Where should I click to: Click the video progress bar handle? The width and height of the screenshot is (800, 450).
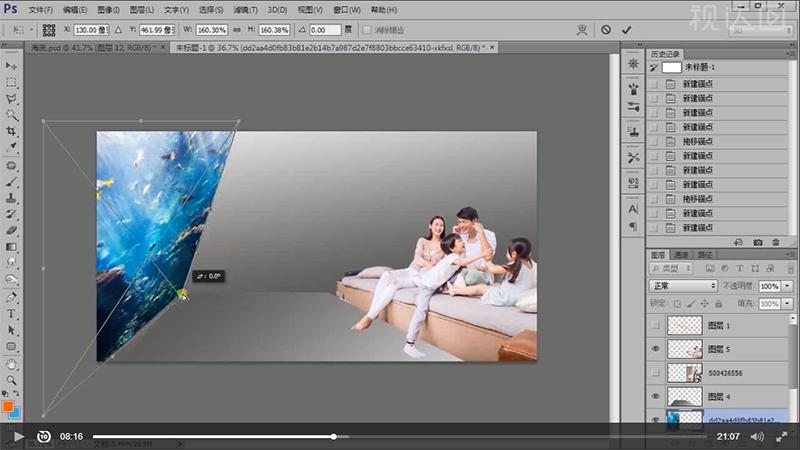click(333, 437)
